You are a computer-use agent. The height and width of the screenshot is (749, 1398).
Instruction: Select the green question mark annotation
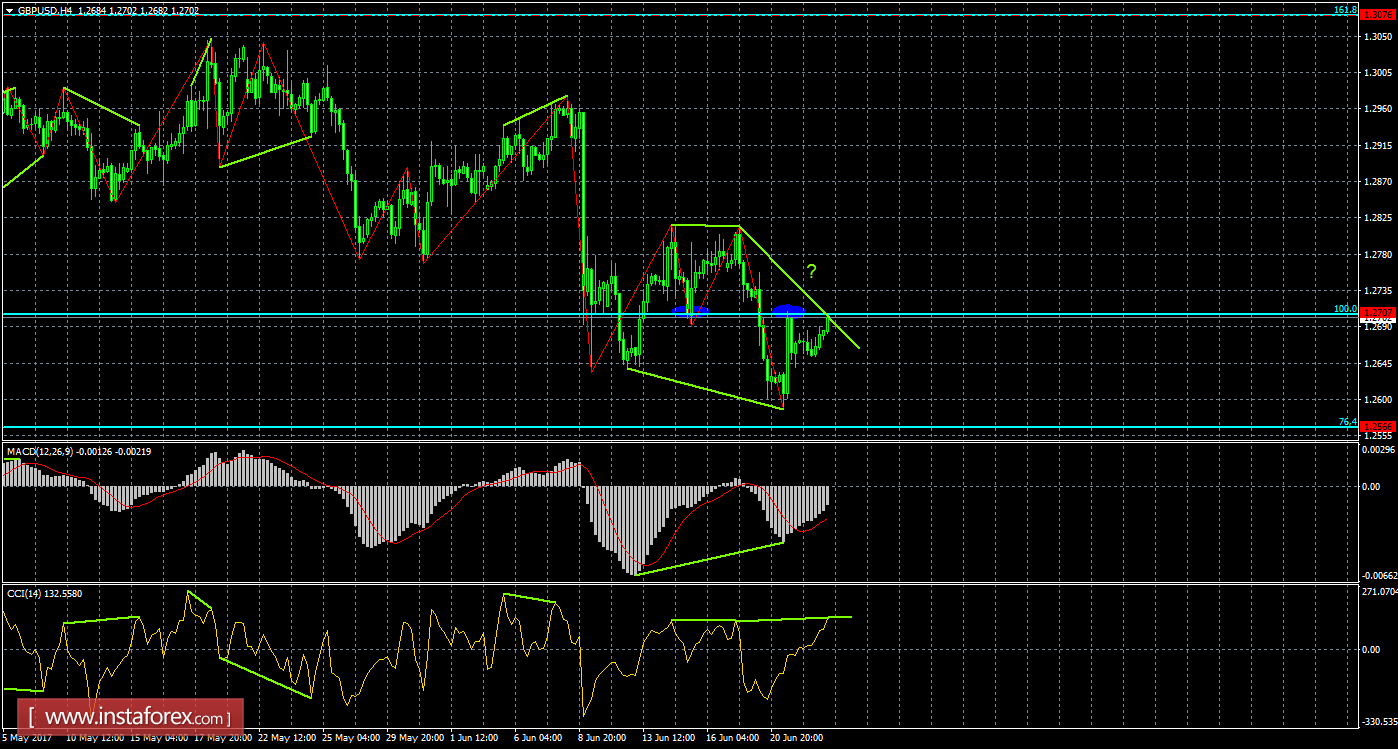(x=812, y=271)
